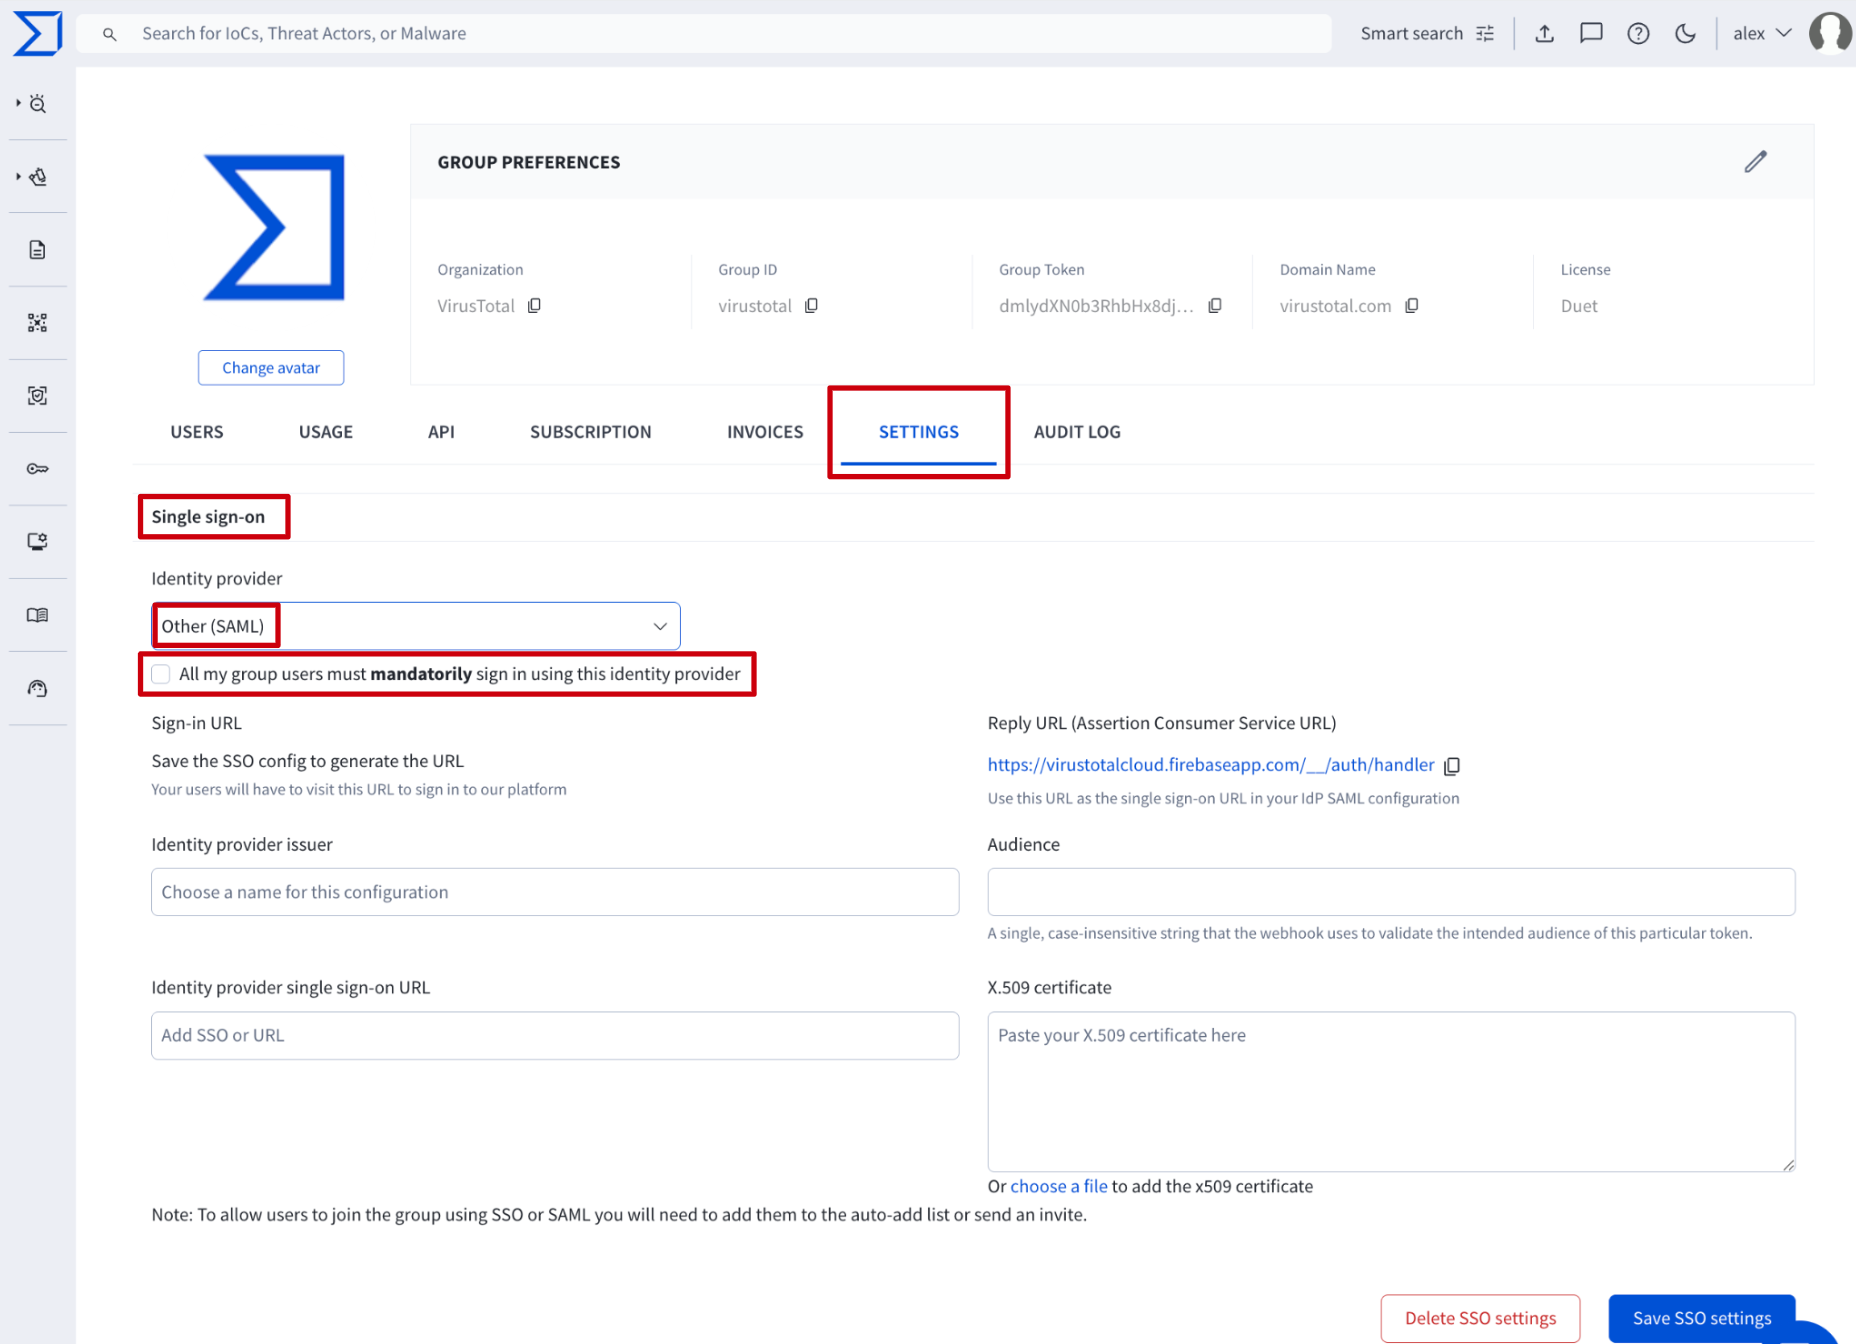1856x1344 pixels.
Task: Focus the IoCs search input field
Action: (x=704, y=34)
